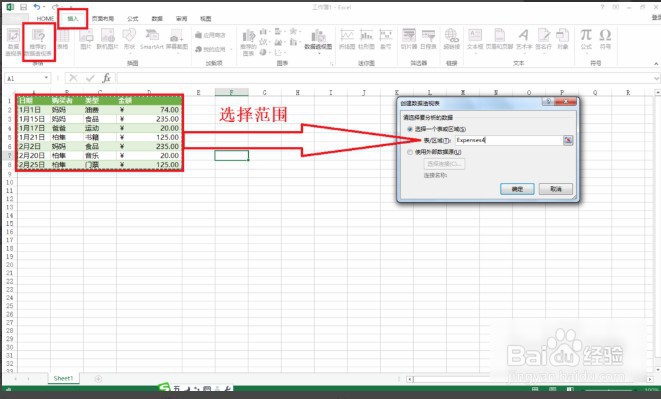Click the horizontal scrollbar left arrow

[x=409, y=379]
